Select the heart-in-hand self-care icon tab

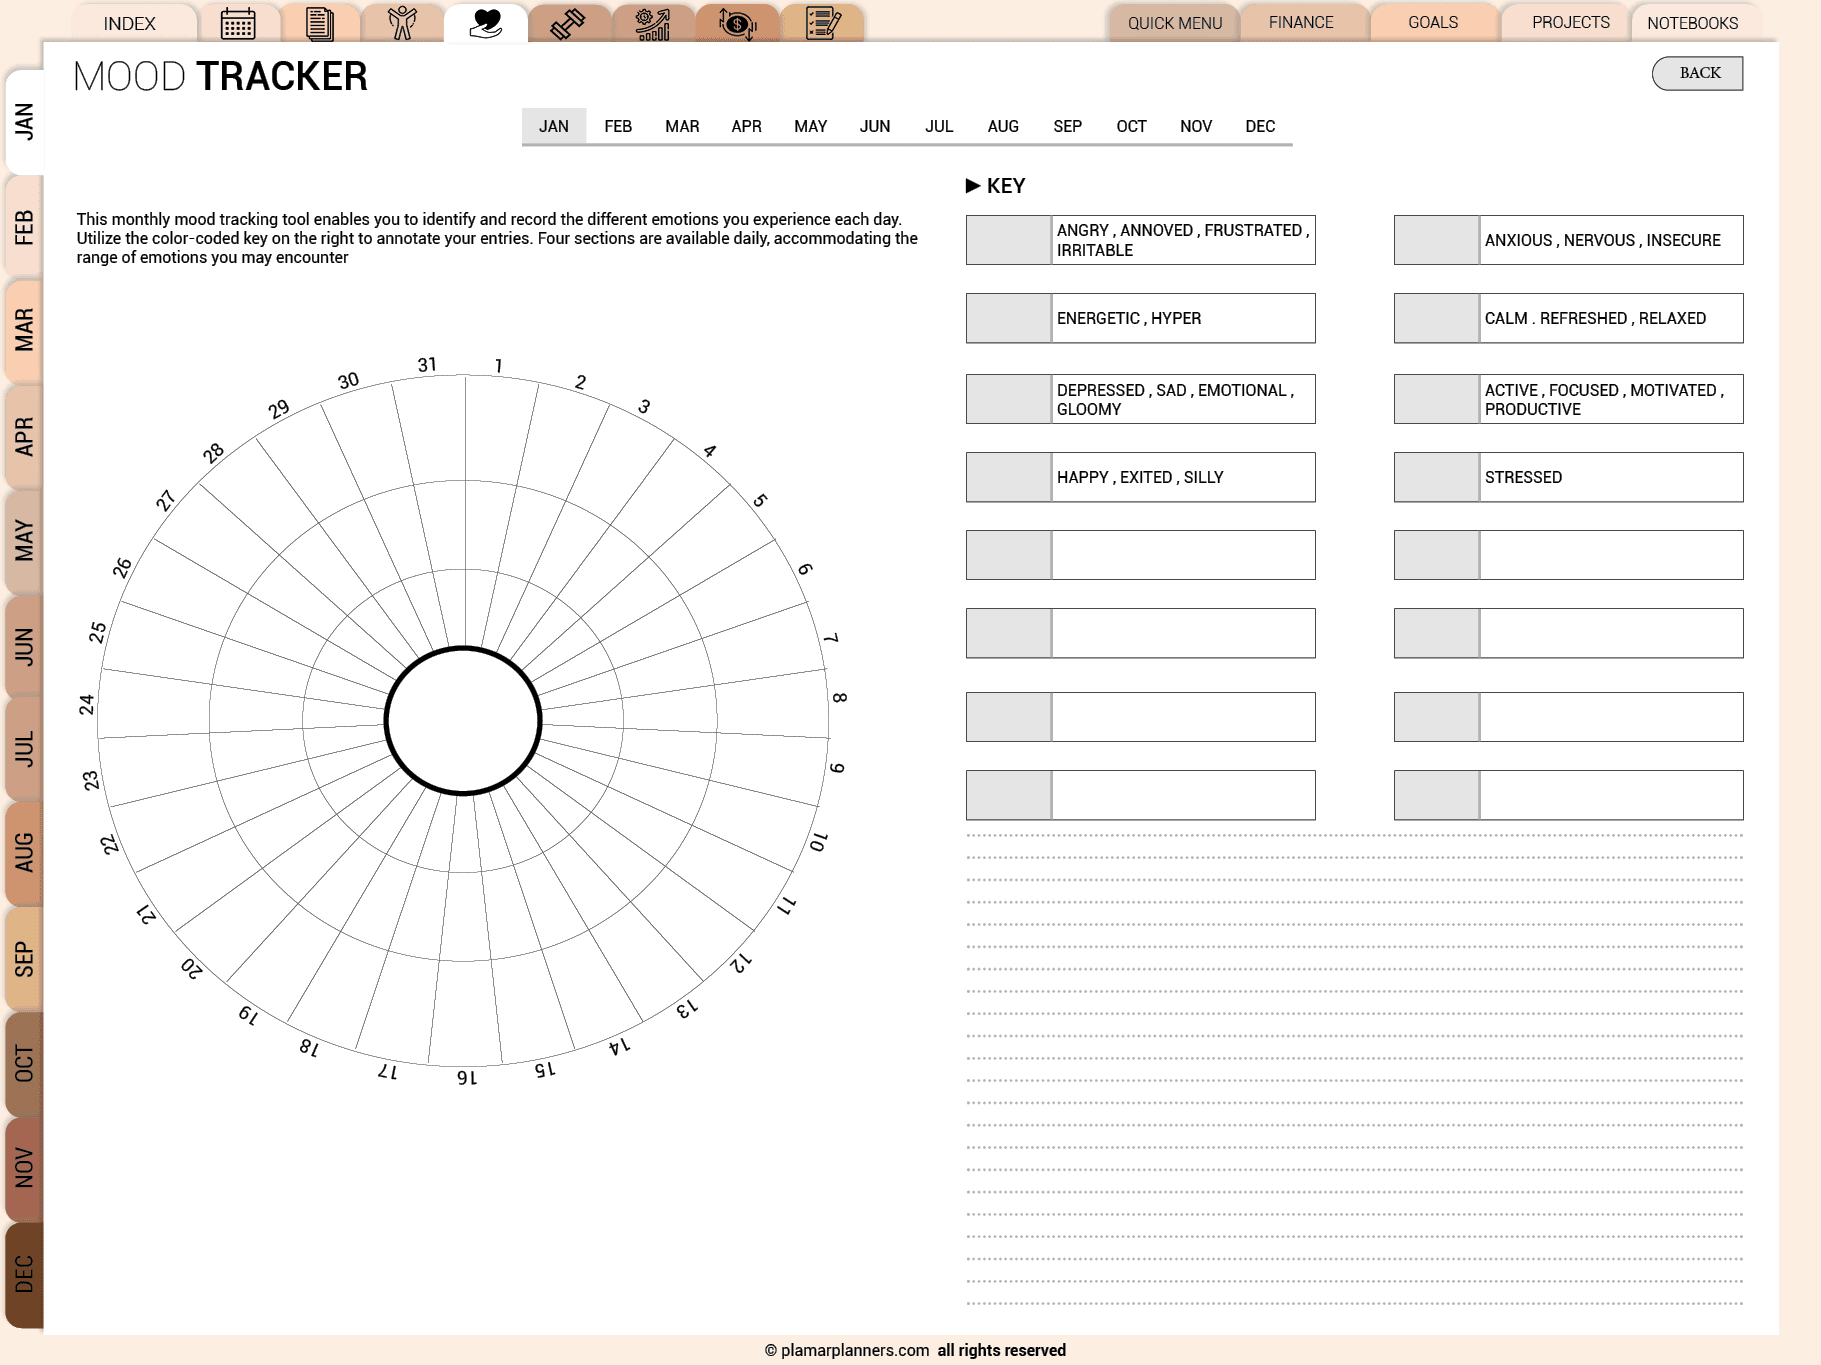tap(486, 23)
